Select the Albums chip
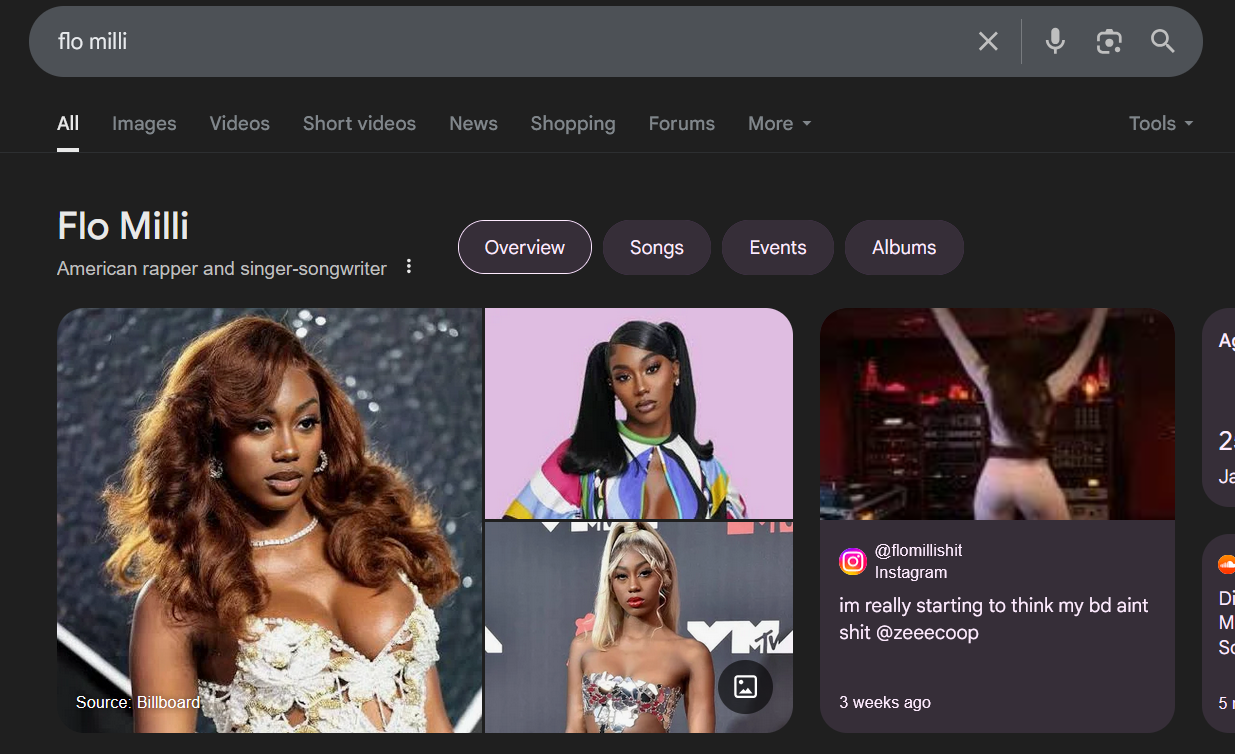Screen dimensions: 1235x754 [x=904, y=247]
